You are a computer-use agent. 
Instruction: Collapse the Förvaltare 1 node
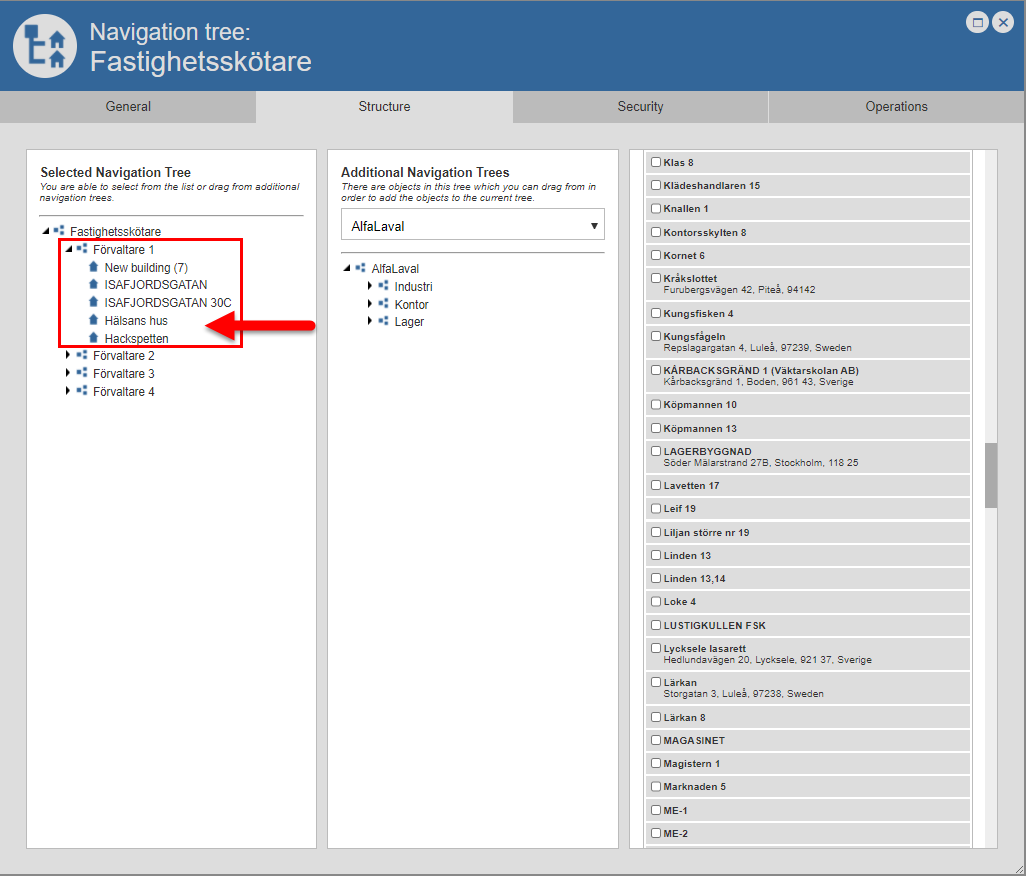[x=68, y=249]
